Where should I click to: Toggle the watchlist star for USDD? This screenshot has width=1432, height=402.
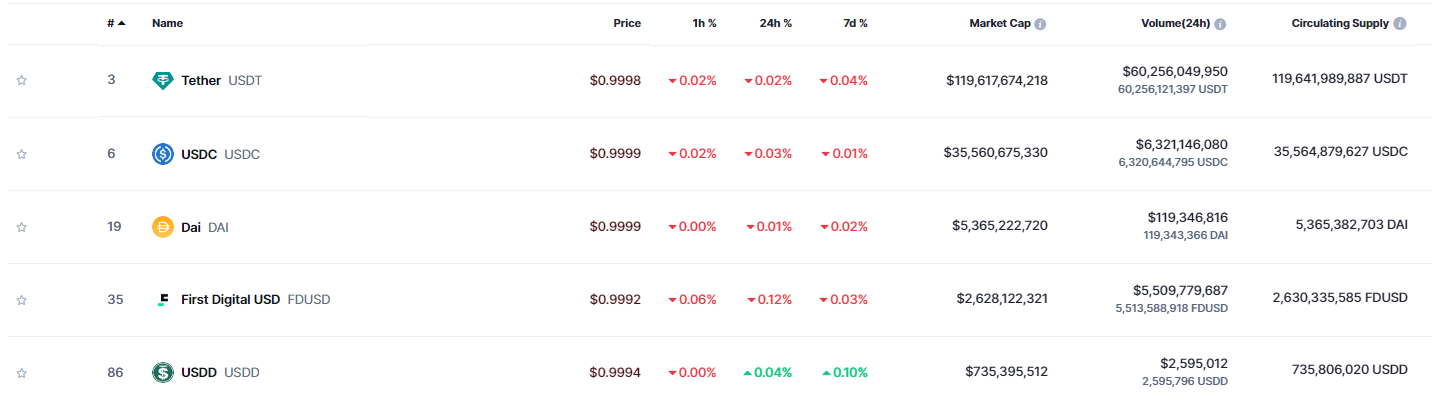(21, 372)
